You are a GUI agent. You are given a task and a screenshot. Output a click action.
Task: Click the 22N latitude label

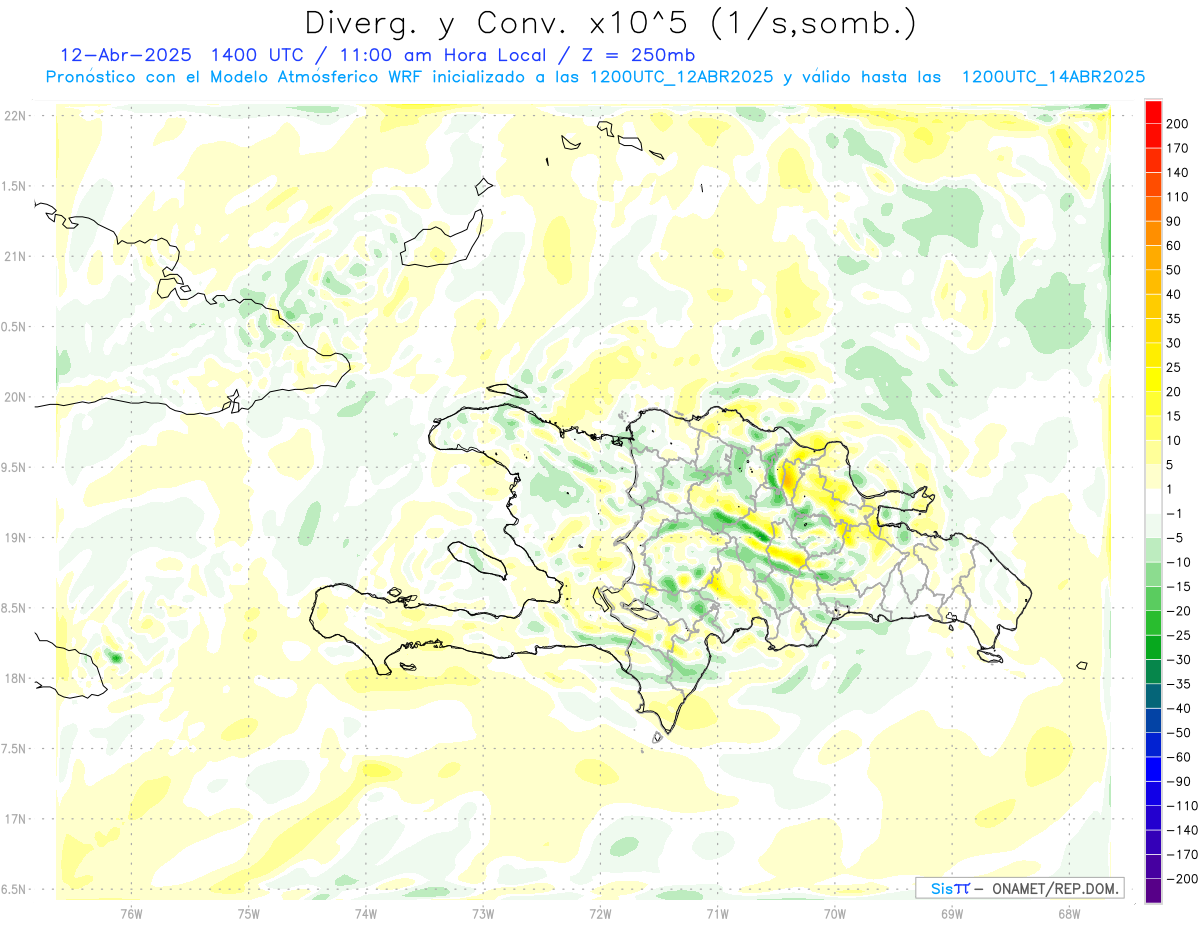pos(15,116)
